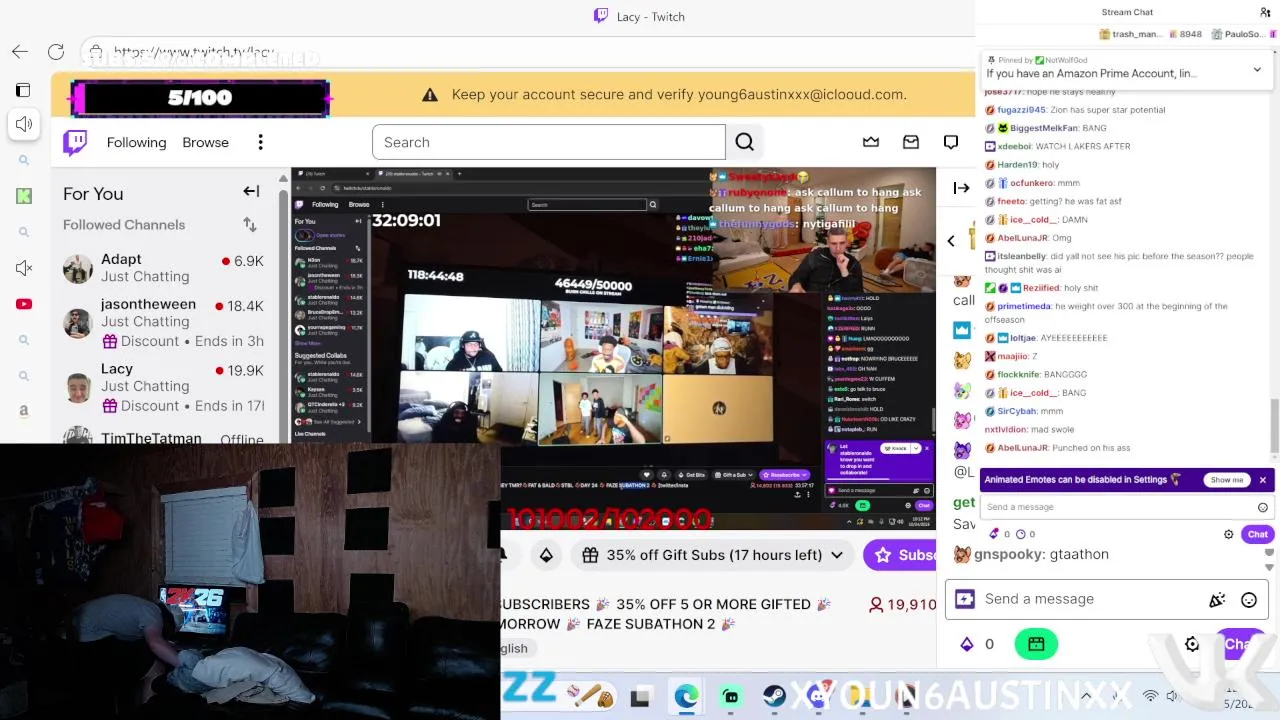This screenshot has width=1280, height=720.
Task: Click username fugazzi945 in chat
Action: [x=1020, y=110]
